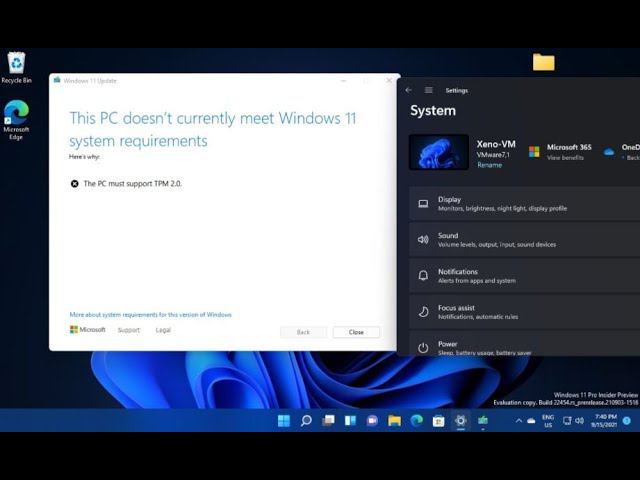Open the ENG US language switcher

[548, 421]
